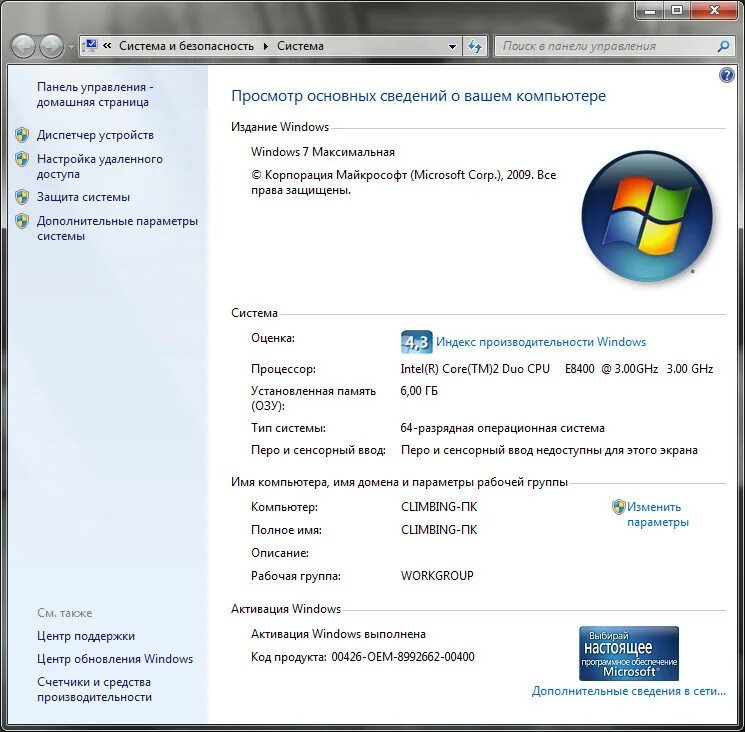The height and width of the screenshot is (732, 745).
Task: Click shield icon next to 'Изменить параметры'
Action: point(619,507)
